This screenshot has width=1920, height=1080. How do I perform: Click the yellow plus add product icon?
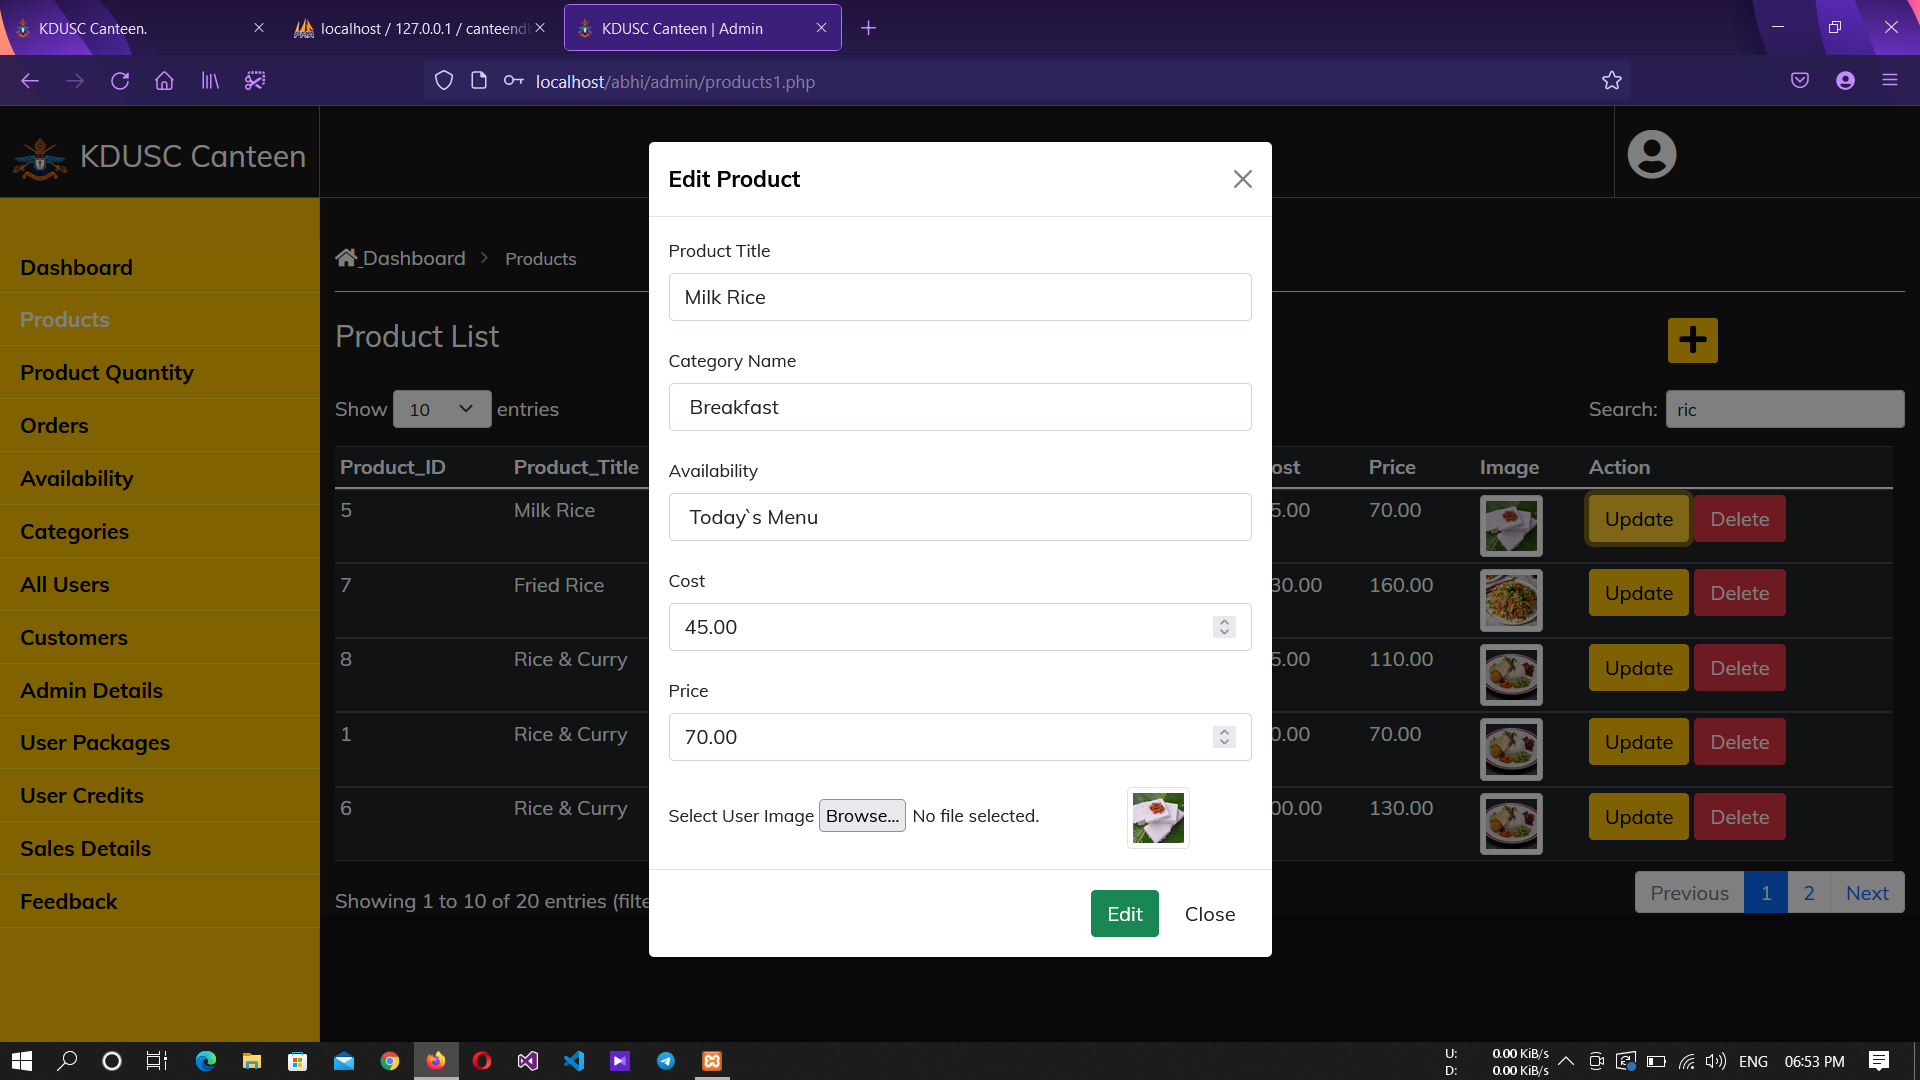(1692, 340)
